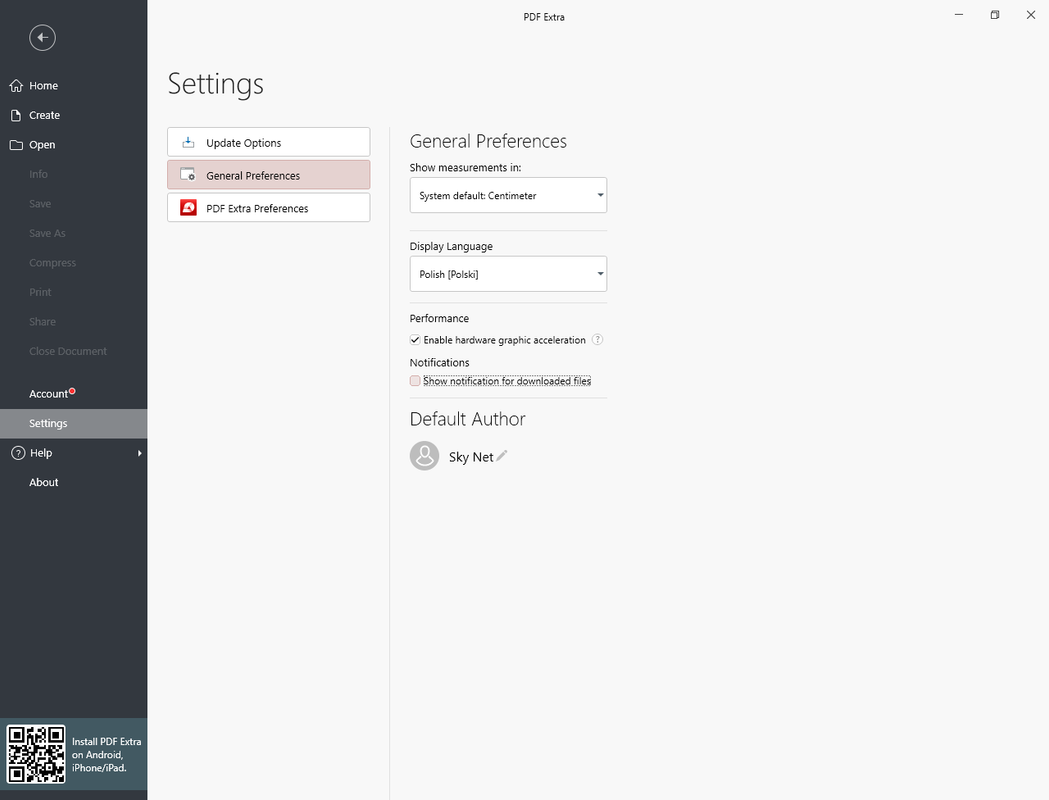This screenshot has height=800, width=1049.
Task: Click the Open folder icon
Action: click(16, 144)
